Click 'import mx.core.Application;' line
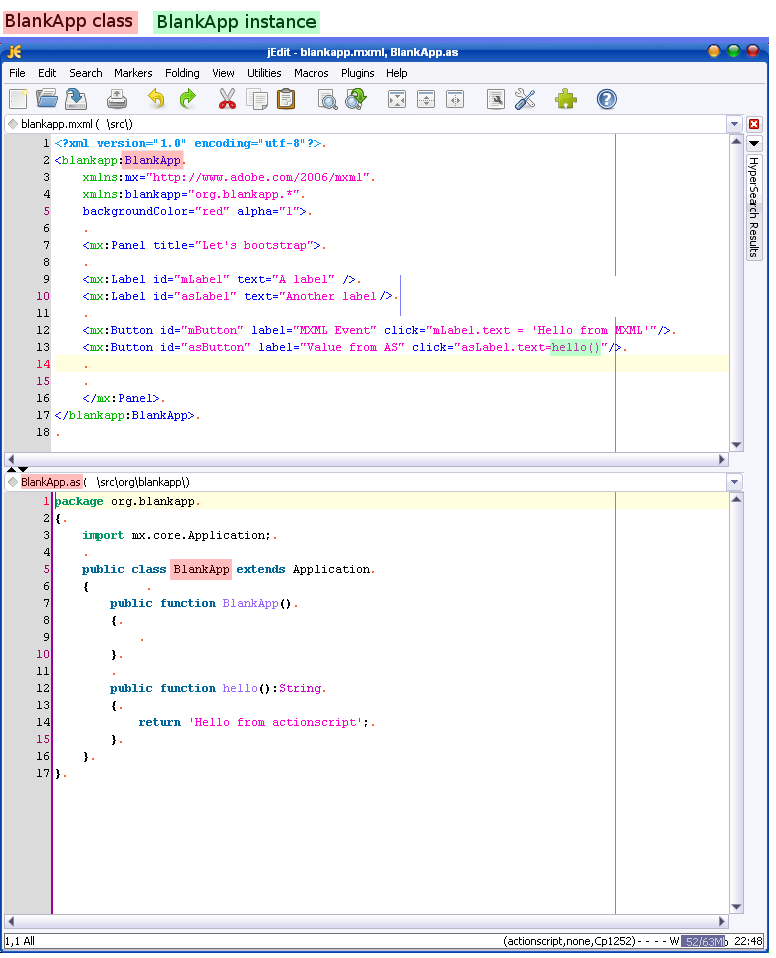Viewport: 776px width, 958px height. pos(176,535)
